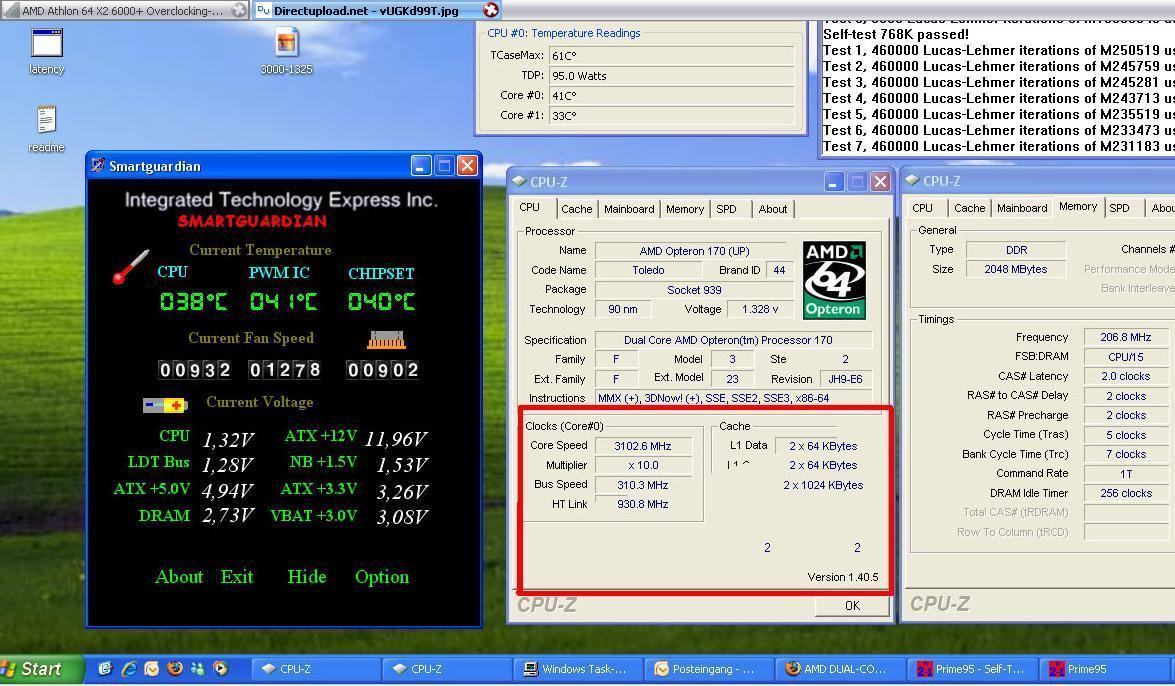Screen dimensions: 1175x686
Task: Select the Directupload.net browser tab
Action: tap(376, 10)
